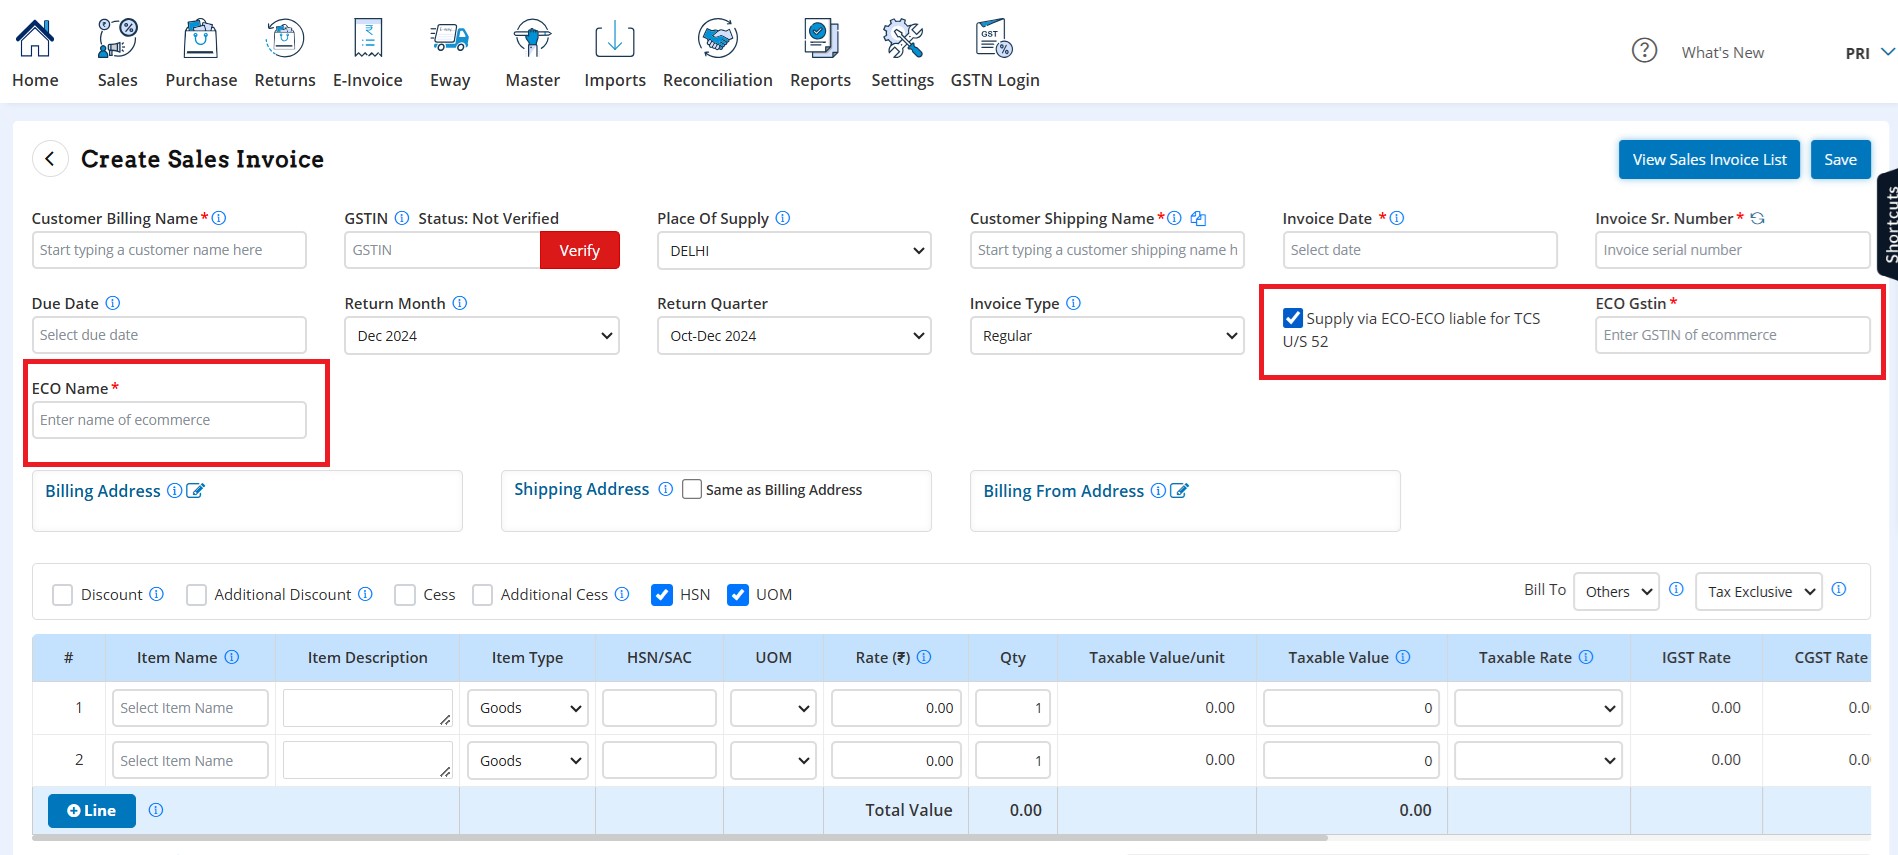Open the Return Month dropdown
Image resolution: width=1898 pixels, height=855 pixels.
(x=481, y=335)
